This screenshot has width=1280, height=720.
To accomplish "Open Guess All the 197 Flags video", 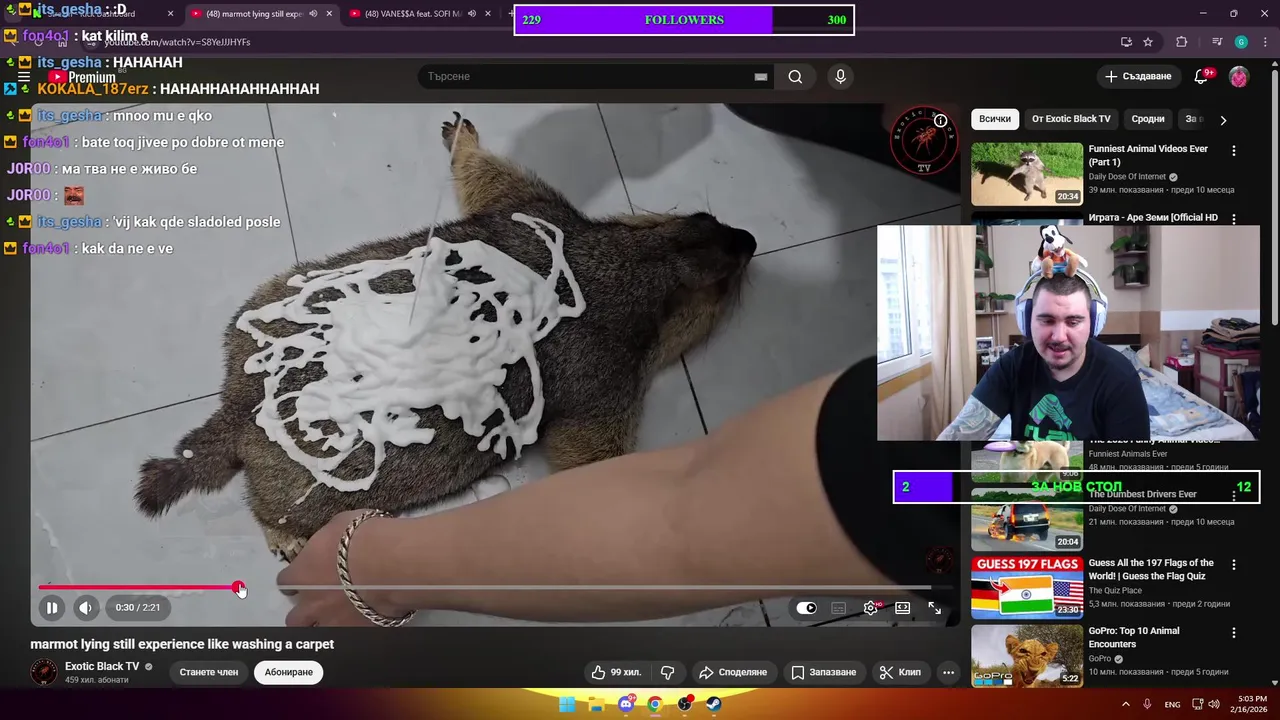I will [x=1027, y=587].
